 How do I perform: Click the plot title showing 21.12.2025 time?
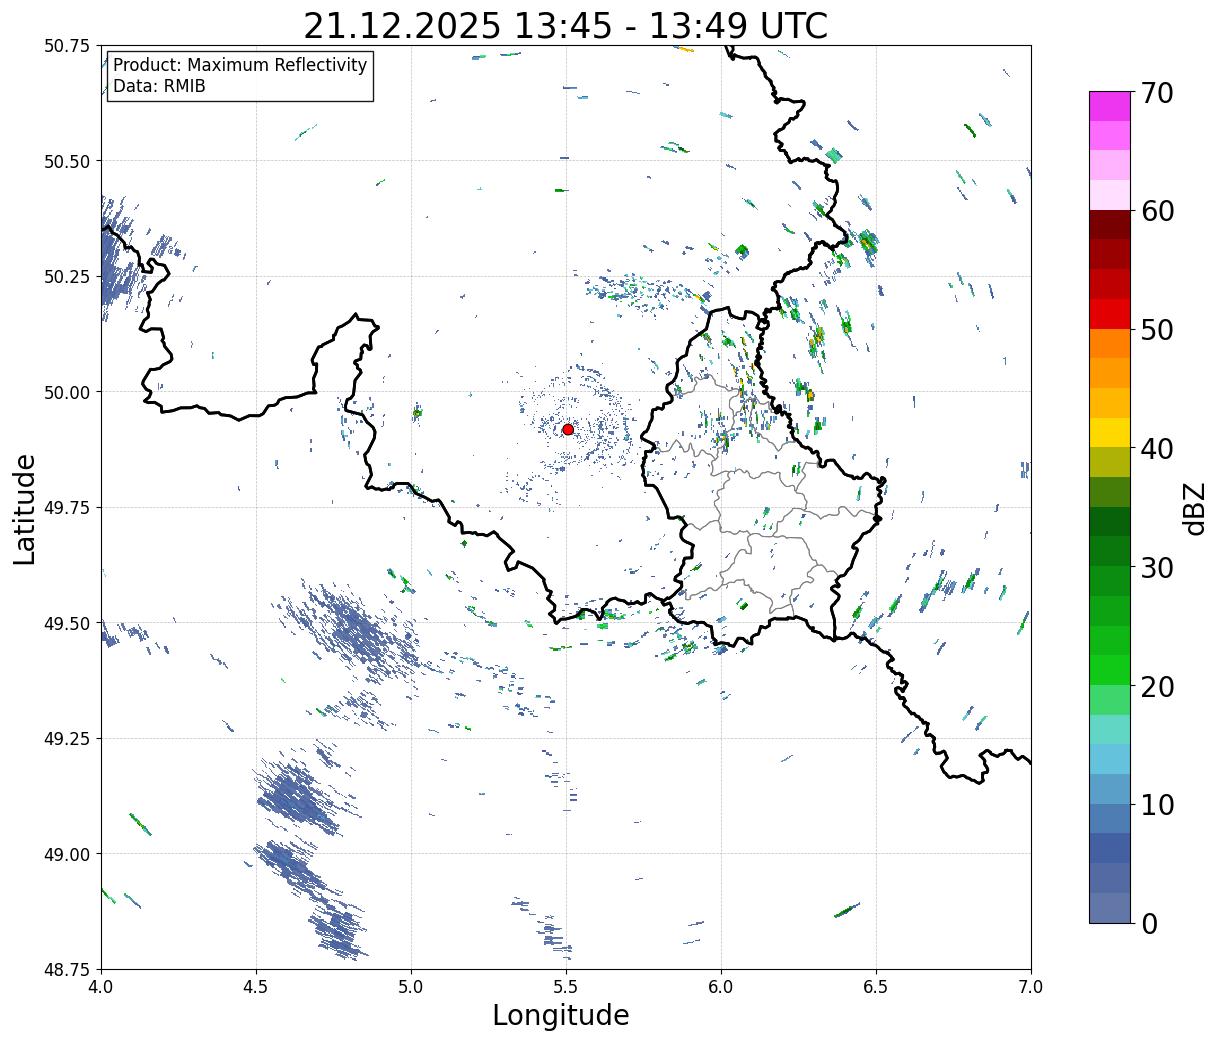click(565, 25)
